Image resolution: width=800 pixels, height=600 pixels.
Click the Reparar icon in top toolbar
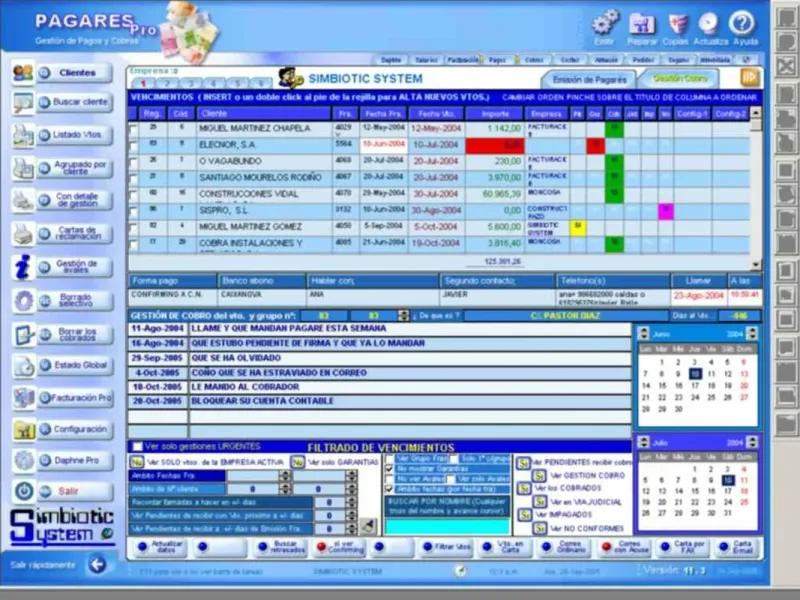tap(642, 23)
